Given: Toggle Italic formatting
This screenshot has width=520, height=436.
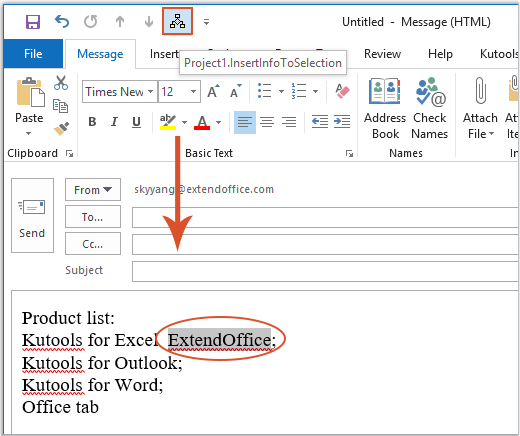Looking at the screenshot, I should click(114, 122).
